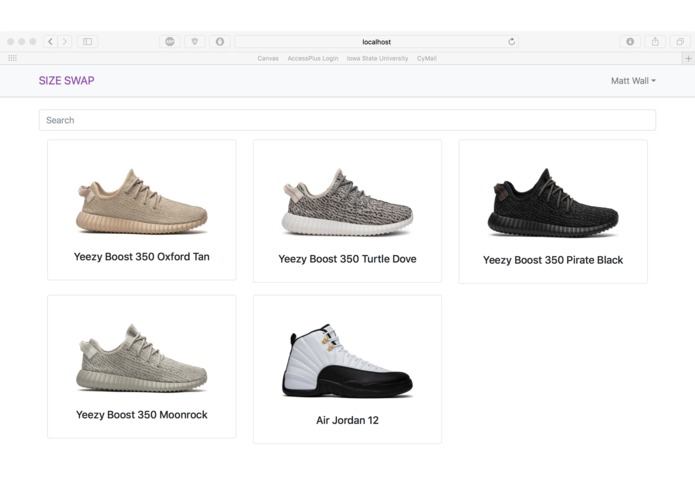Click the Air Jordan 12 title
This screenshot has width=695, height=494.
click(x=347, y=420)
